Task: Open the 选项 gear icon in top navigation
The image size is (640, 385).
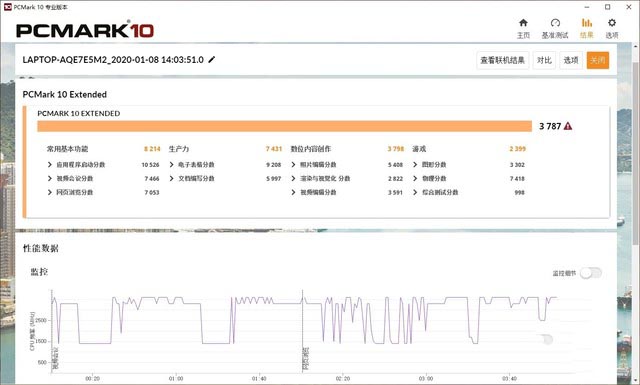Action: [611, 23]
